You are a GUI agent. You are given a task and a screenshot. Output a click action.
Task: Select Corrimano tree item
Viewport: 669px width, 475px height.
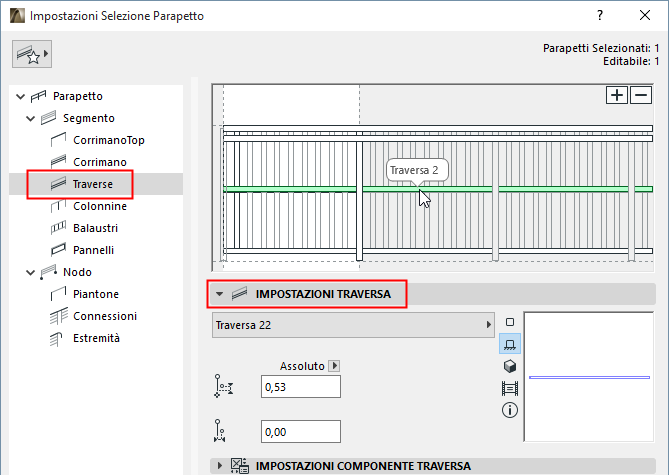100,162
